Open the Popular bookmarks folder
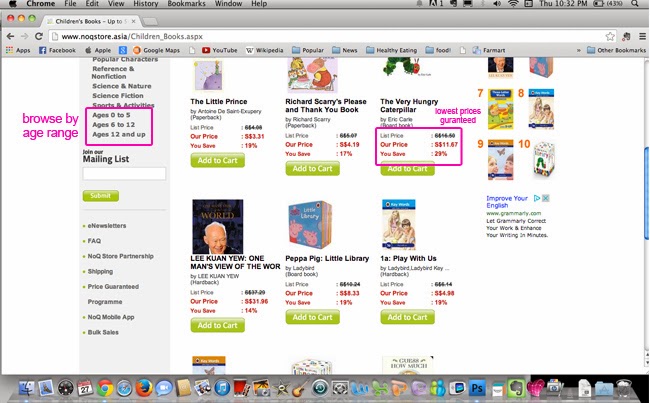Screen dimensions: 650x403 click(x=308, y=50)
